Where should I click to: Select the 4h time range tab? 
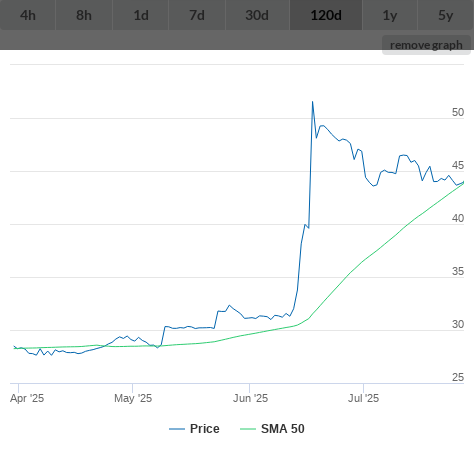[28, 15]
